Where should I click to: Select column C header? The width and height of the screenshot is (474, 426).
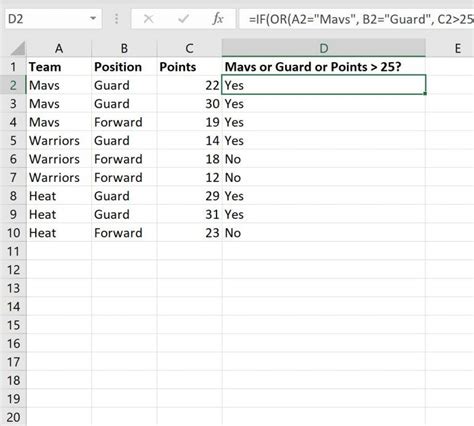pos(189,49)
